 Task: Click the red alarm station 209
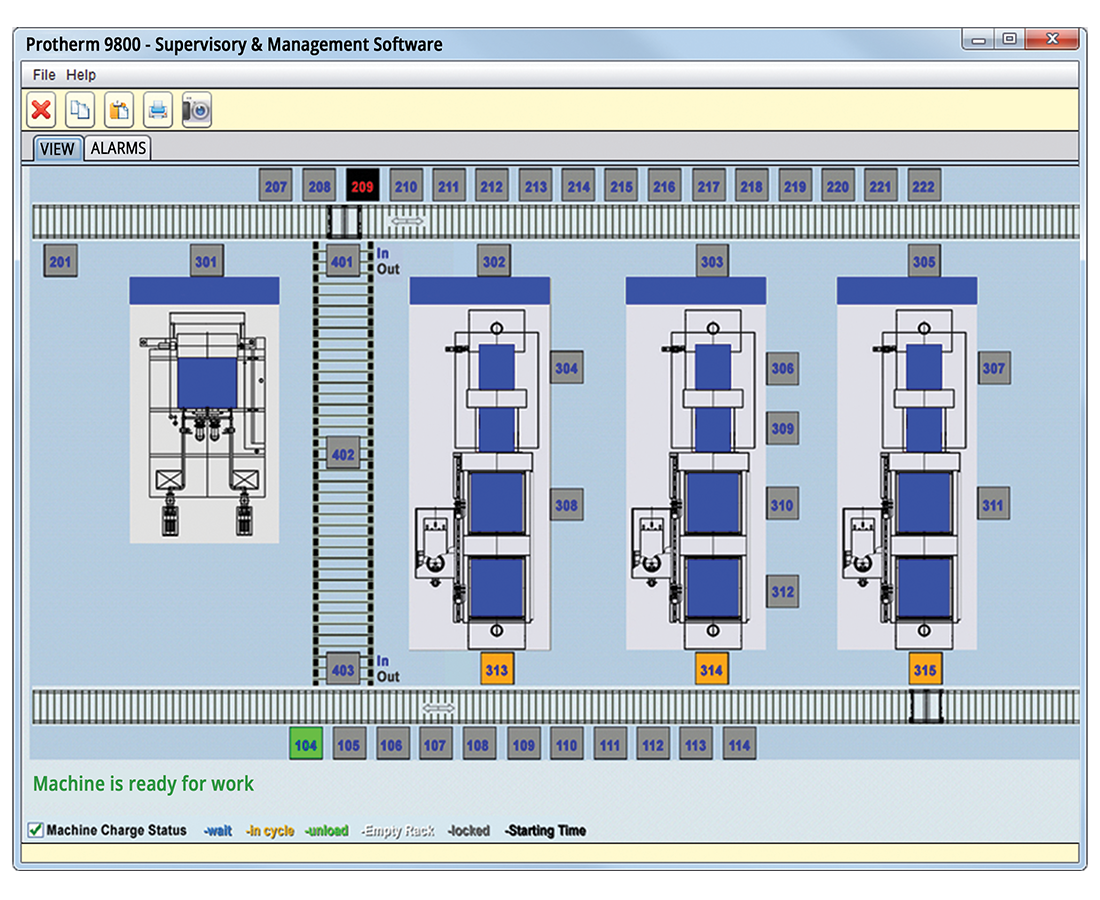(362, 186)
